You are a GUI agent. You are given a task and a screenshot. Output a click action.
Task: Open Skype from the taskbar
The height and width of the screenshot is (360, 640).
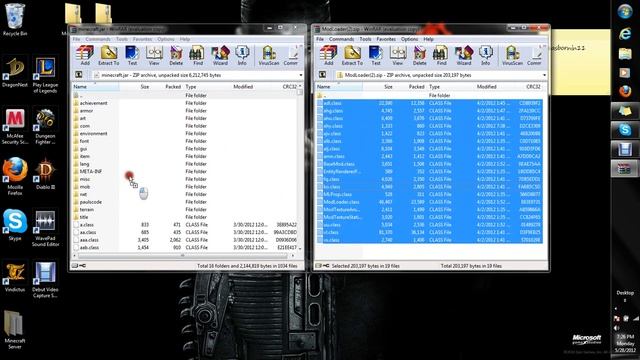tap(625, 130)
